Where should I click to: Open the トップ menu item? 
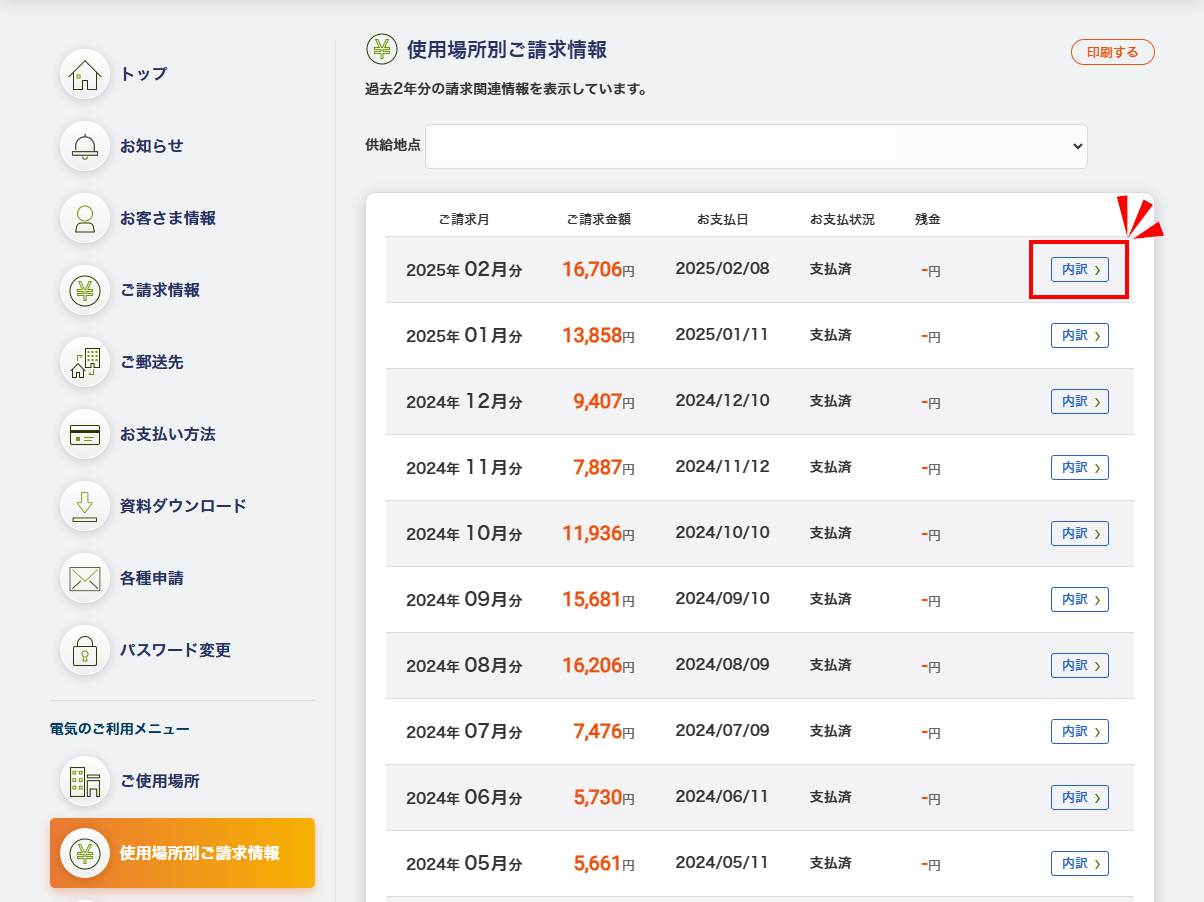144,74
